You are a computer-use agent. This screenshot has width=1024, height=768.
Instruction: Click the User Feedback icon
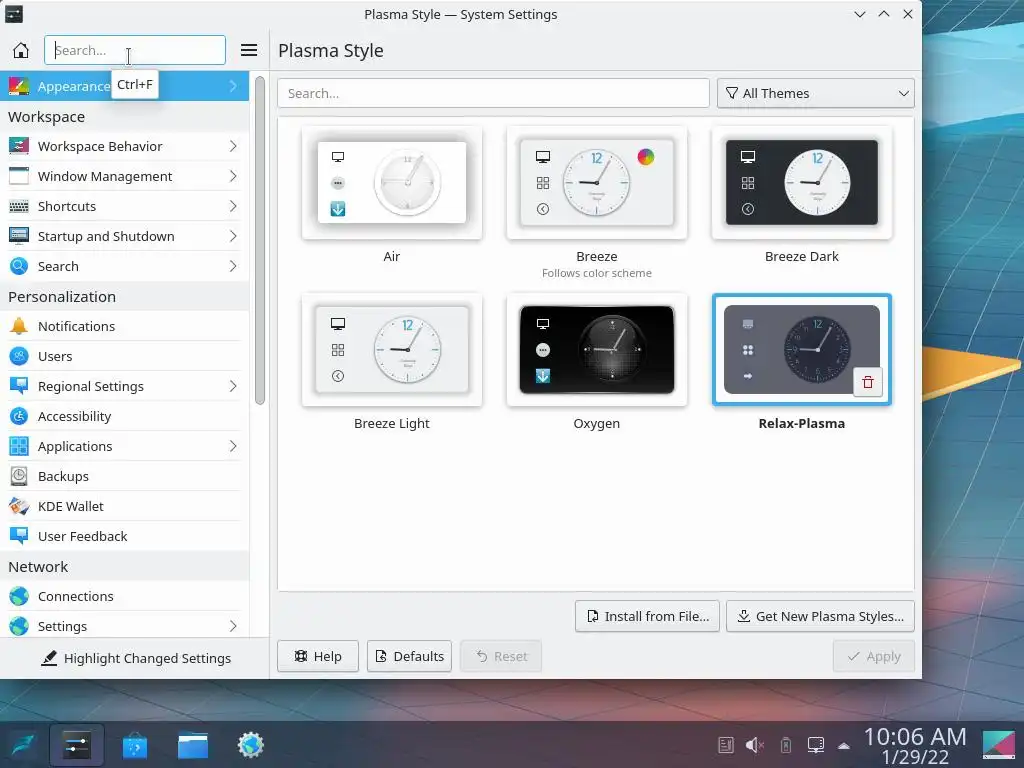pos(19,536)
